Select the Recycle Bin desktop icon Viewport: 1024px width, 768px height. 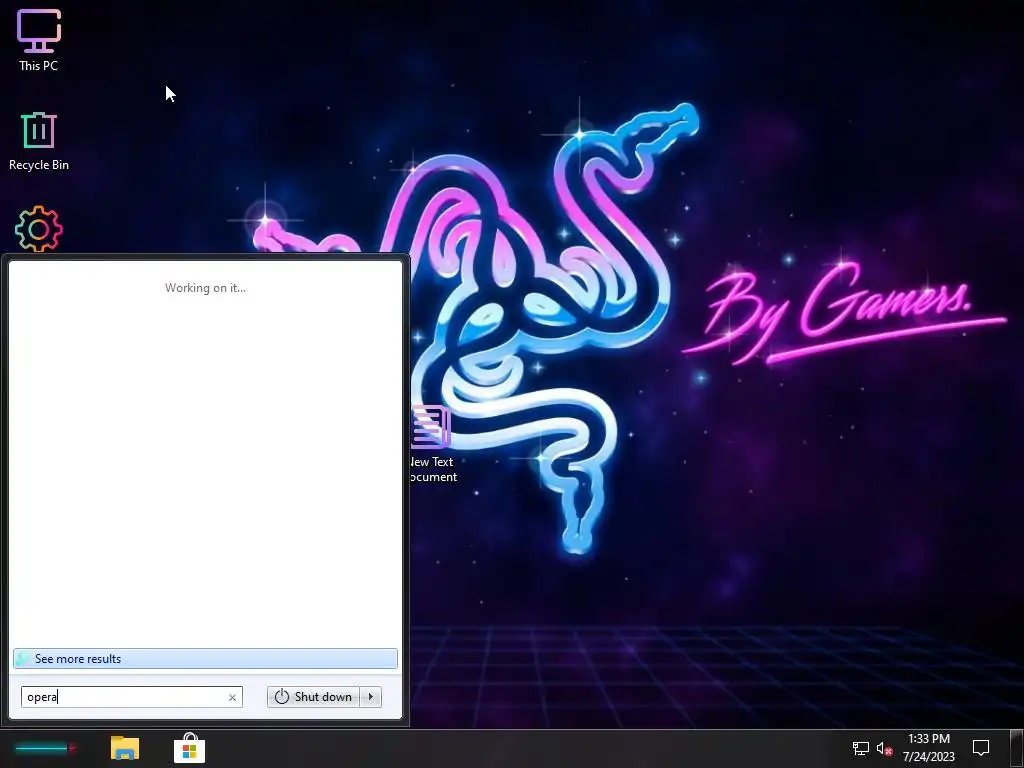point(39,141)
